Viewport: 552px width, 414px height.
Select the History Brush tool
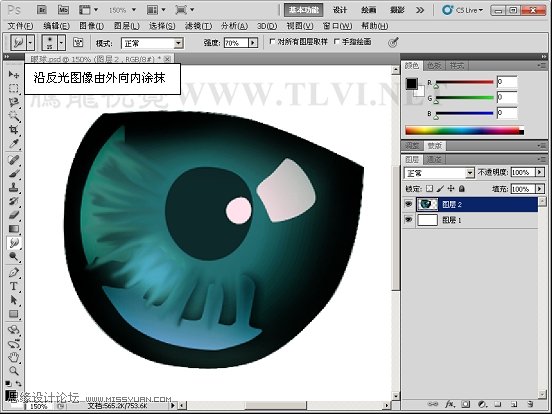click(14, 201)
